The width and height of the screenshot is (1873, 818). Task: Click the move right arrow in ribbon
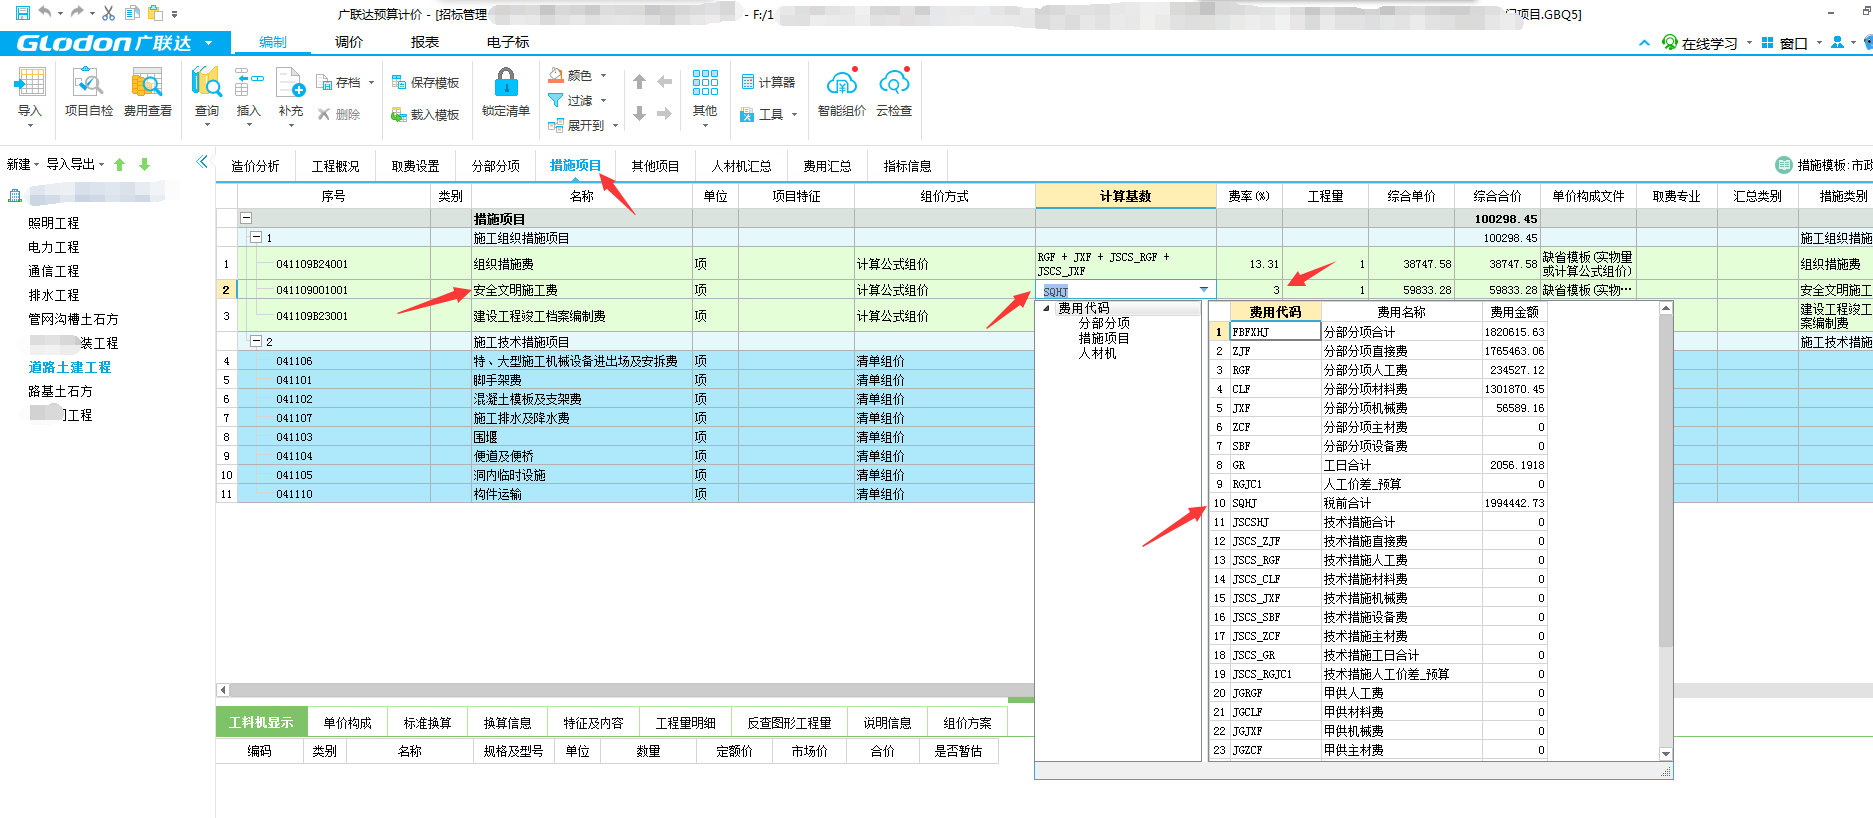click(664, 114)
